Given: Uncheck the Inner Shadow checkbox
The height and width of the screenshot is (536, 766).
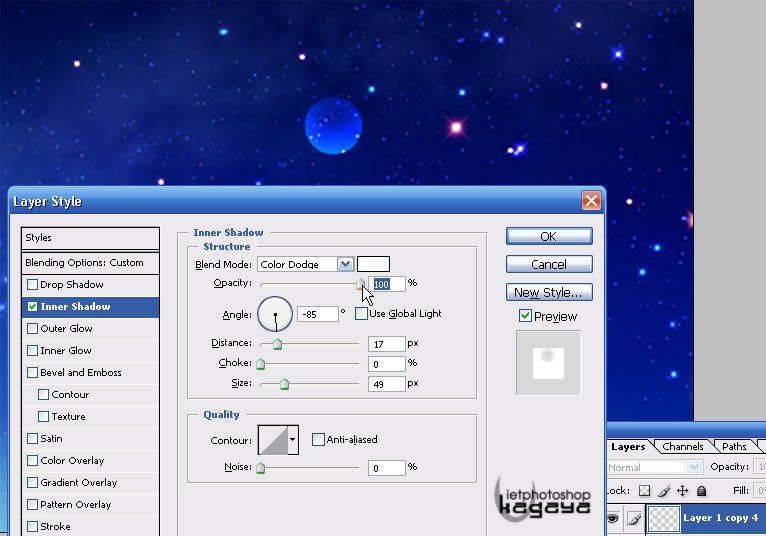Looking at the screenshot, I should point(32,306).
